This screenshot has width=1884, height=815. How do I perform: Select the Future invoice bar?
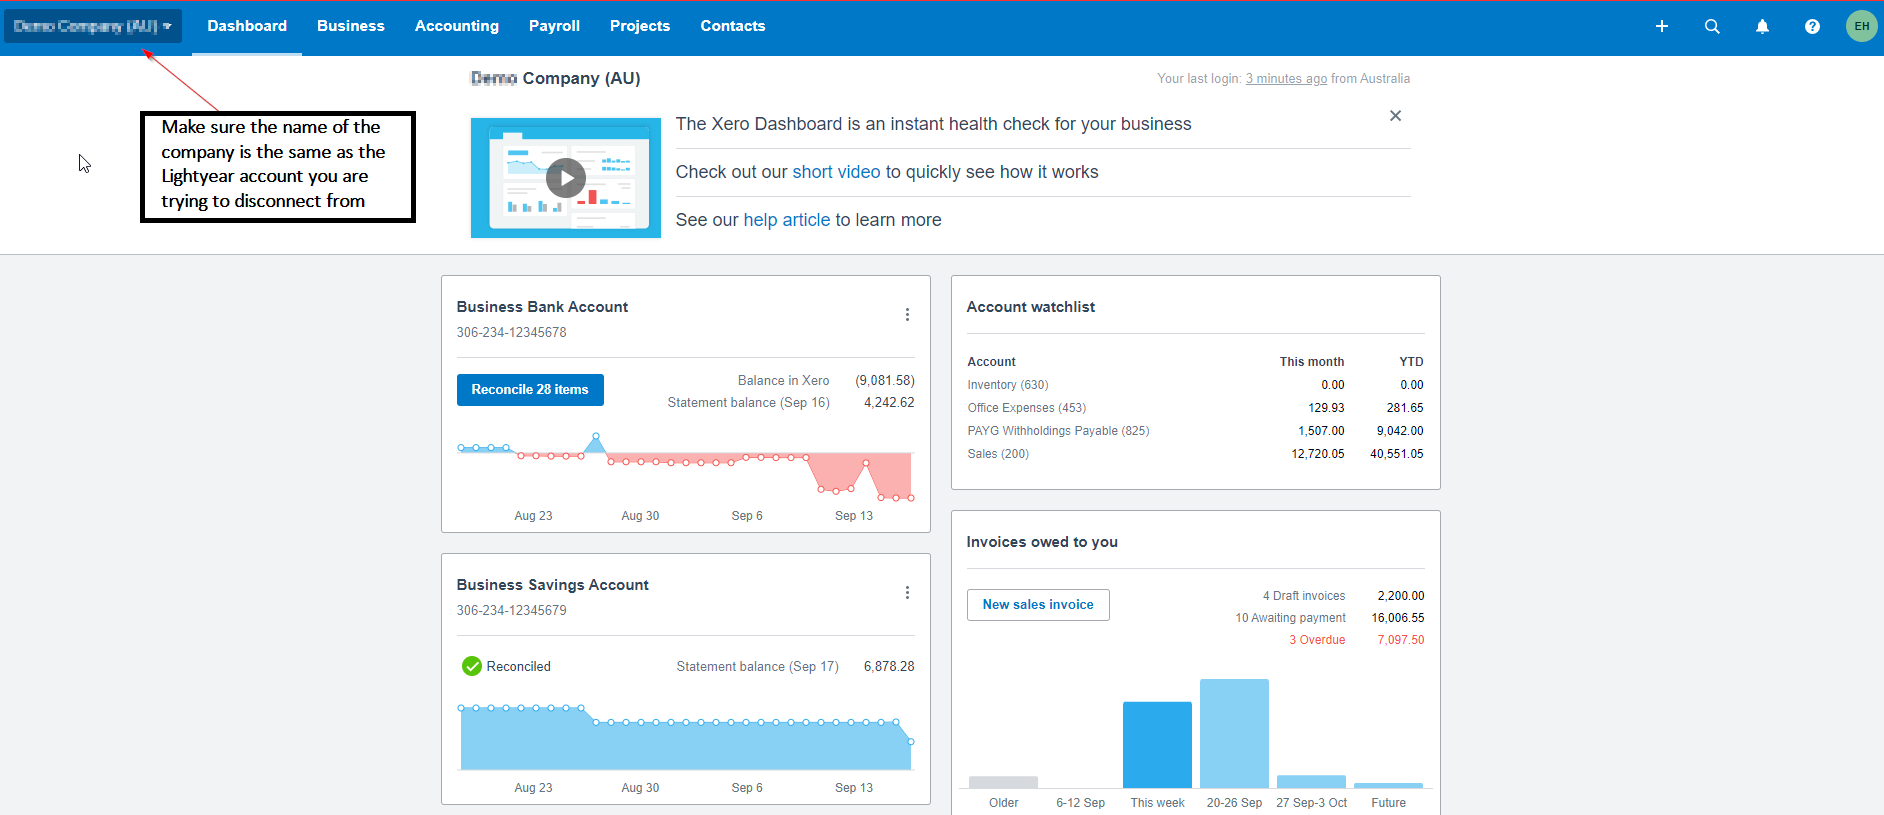tap(1388, 785)
